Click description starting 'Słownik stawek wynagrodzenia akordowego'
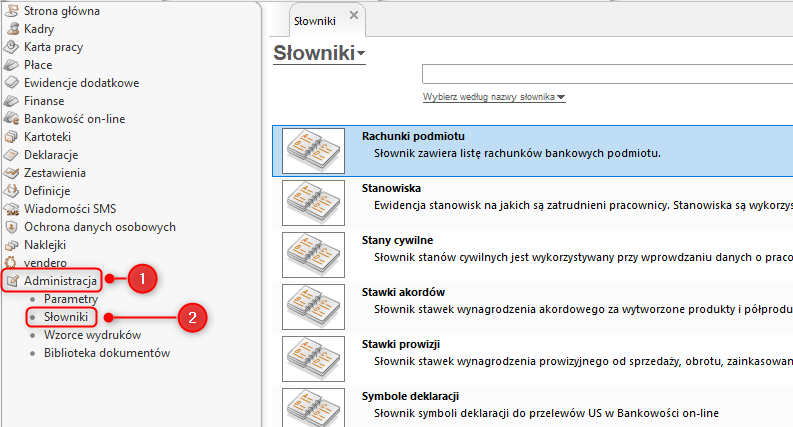The width and height of the screenshot is (793, 427). tap(583, 310)
